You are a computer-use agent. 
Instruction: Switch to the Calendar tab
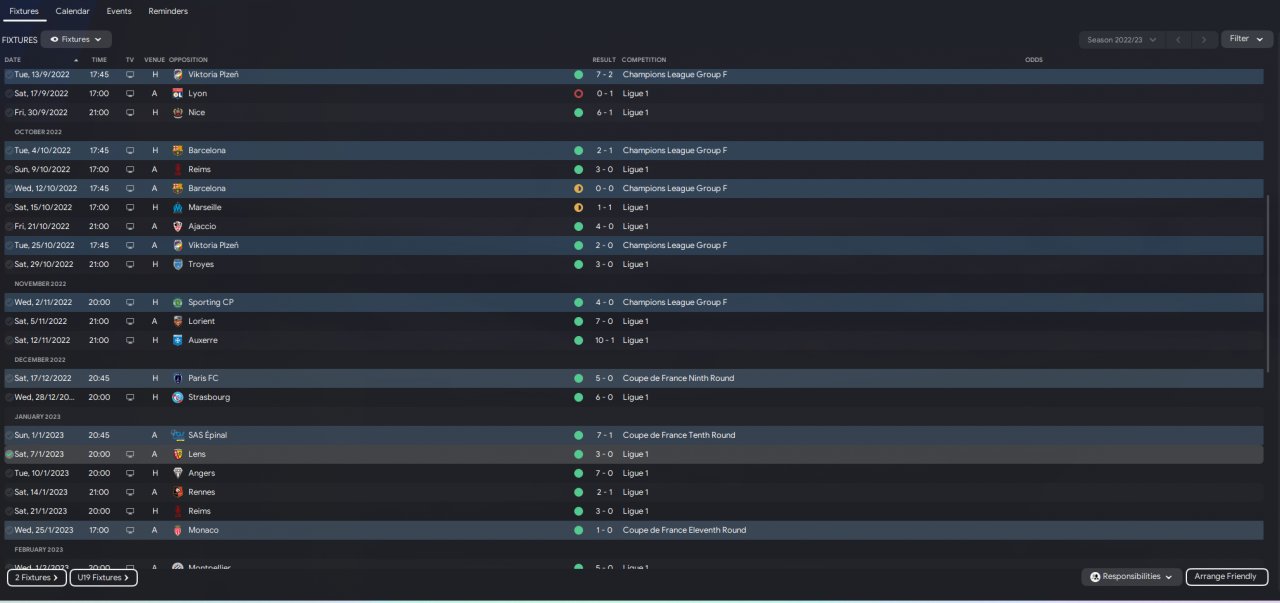pyautogui.click(x=72, y=11)
